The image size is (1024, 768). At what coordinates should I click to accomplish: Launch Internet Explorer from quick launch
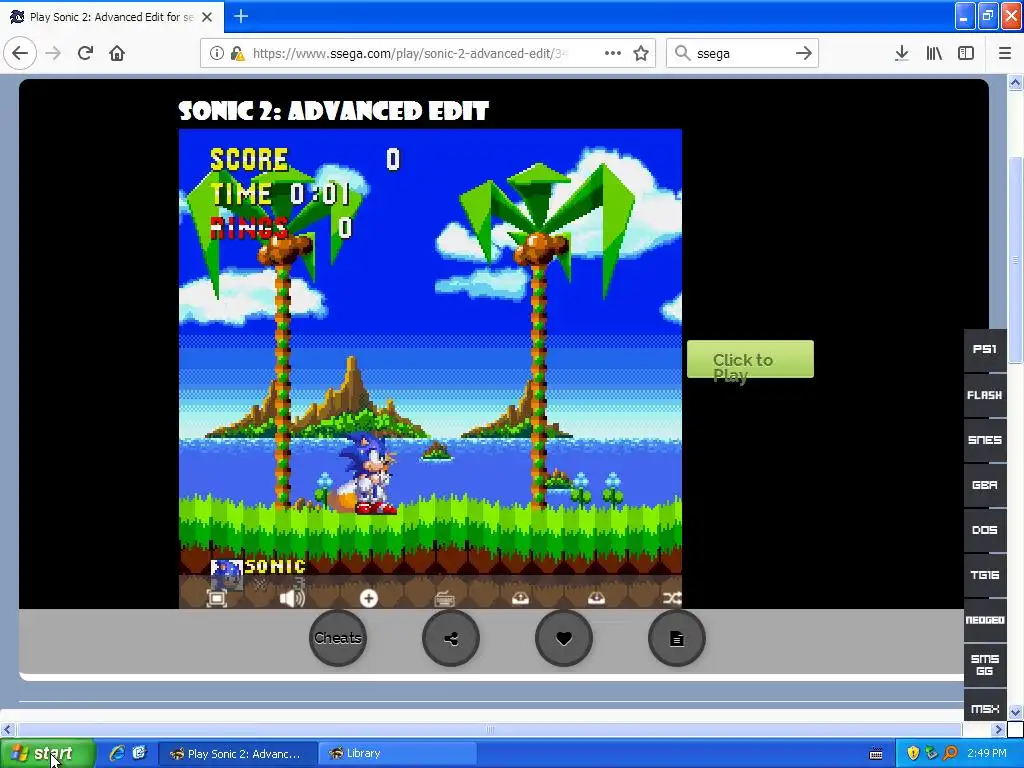[117, 753]
